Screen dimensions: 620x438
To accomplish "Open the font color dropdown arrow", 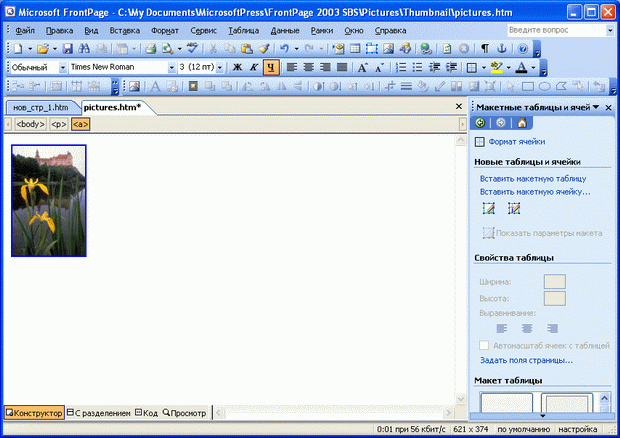I will point(533,68).
